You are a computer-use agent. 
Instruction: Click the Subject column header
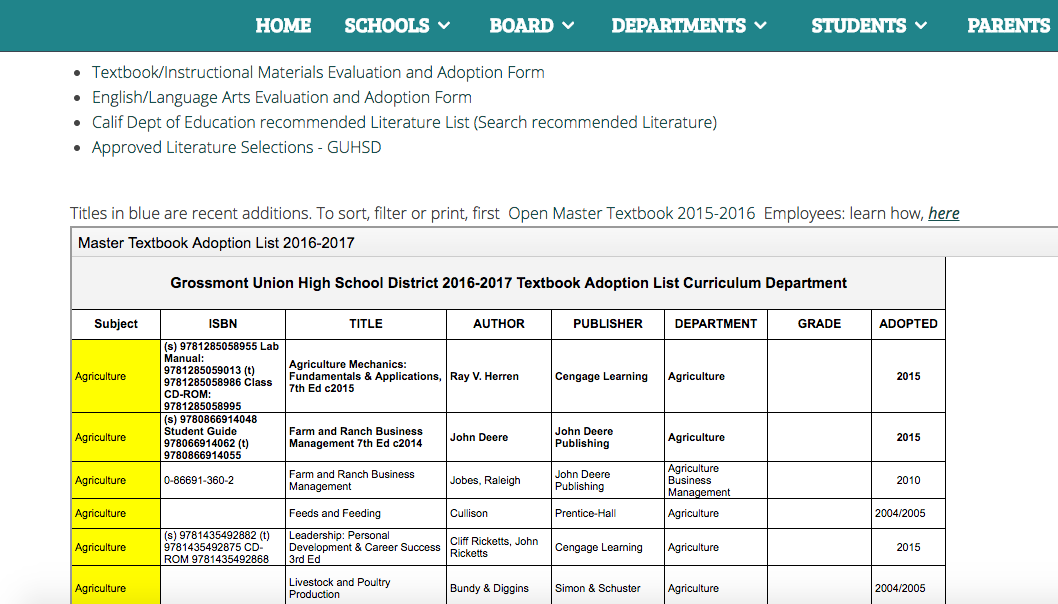pyautogui.click(x=116, y=324)
